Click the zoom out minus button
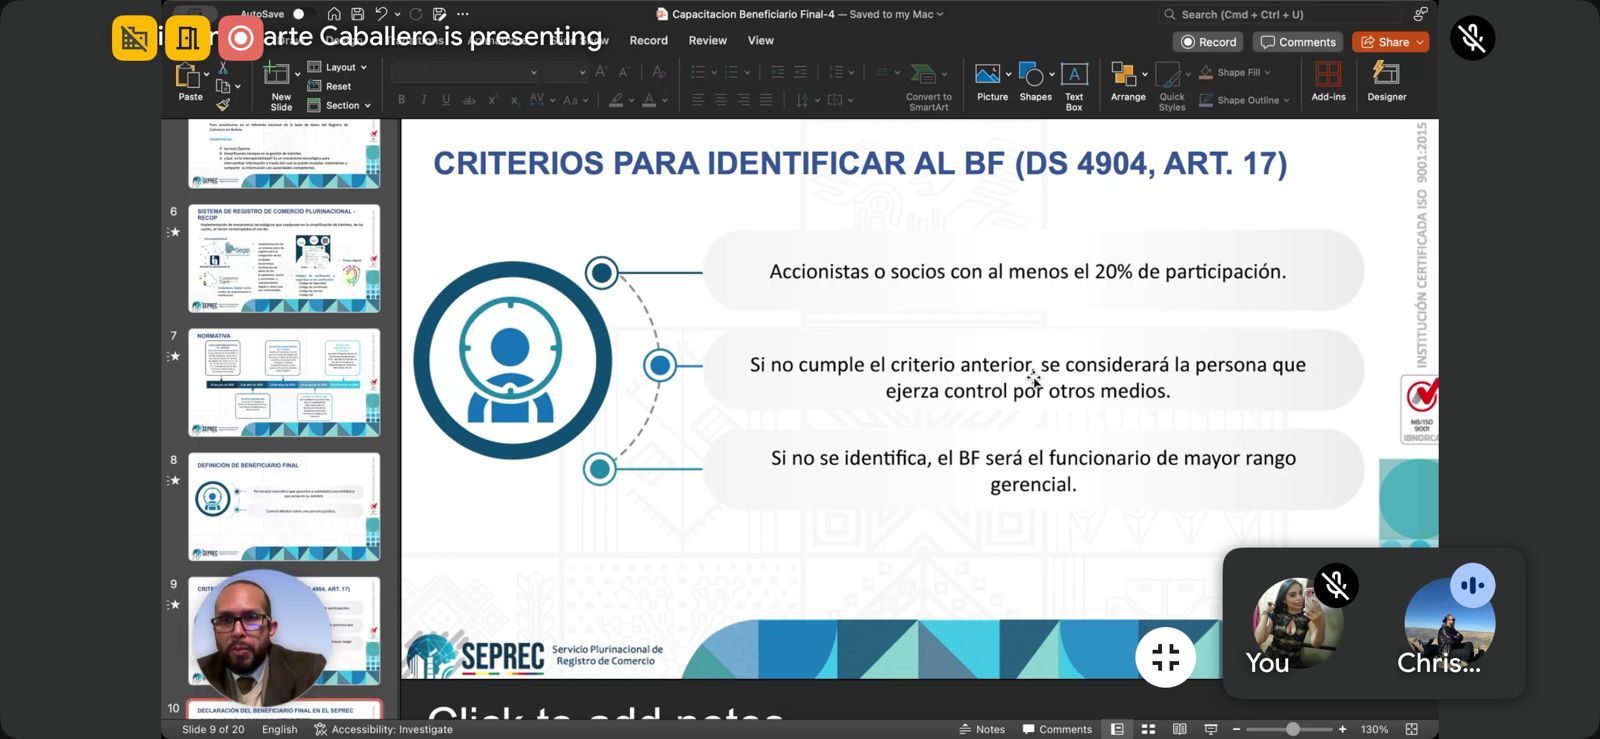This screenshot has height=739, width=1600. tap(1236, 729)
